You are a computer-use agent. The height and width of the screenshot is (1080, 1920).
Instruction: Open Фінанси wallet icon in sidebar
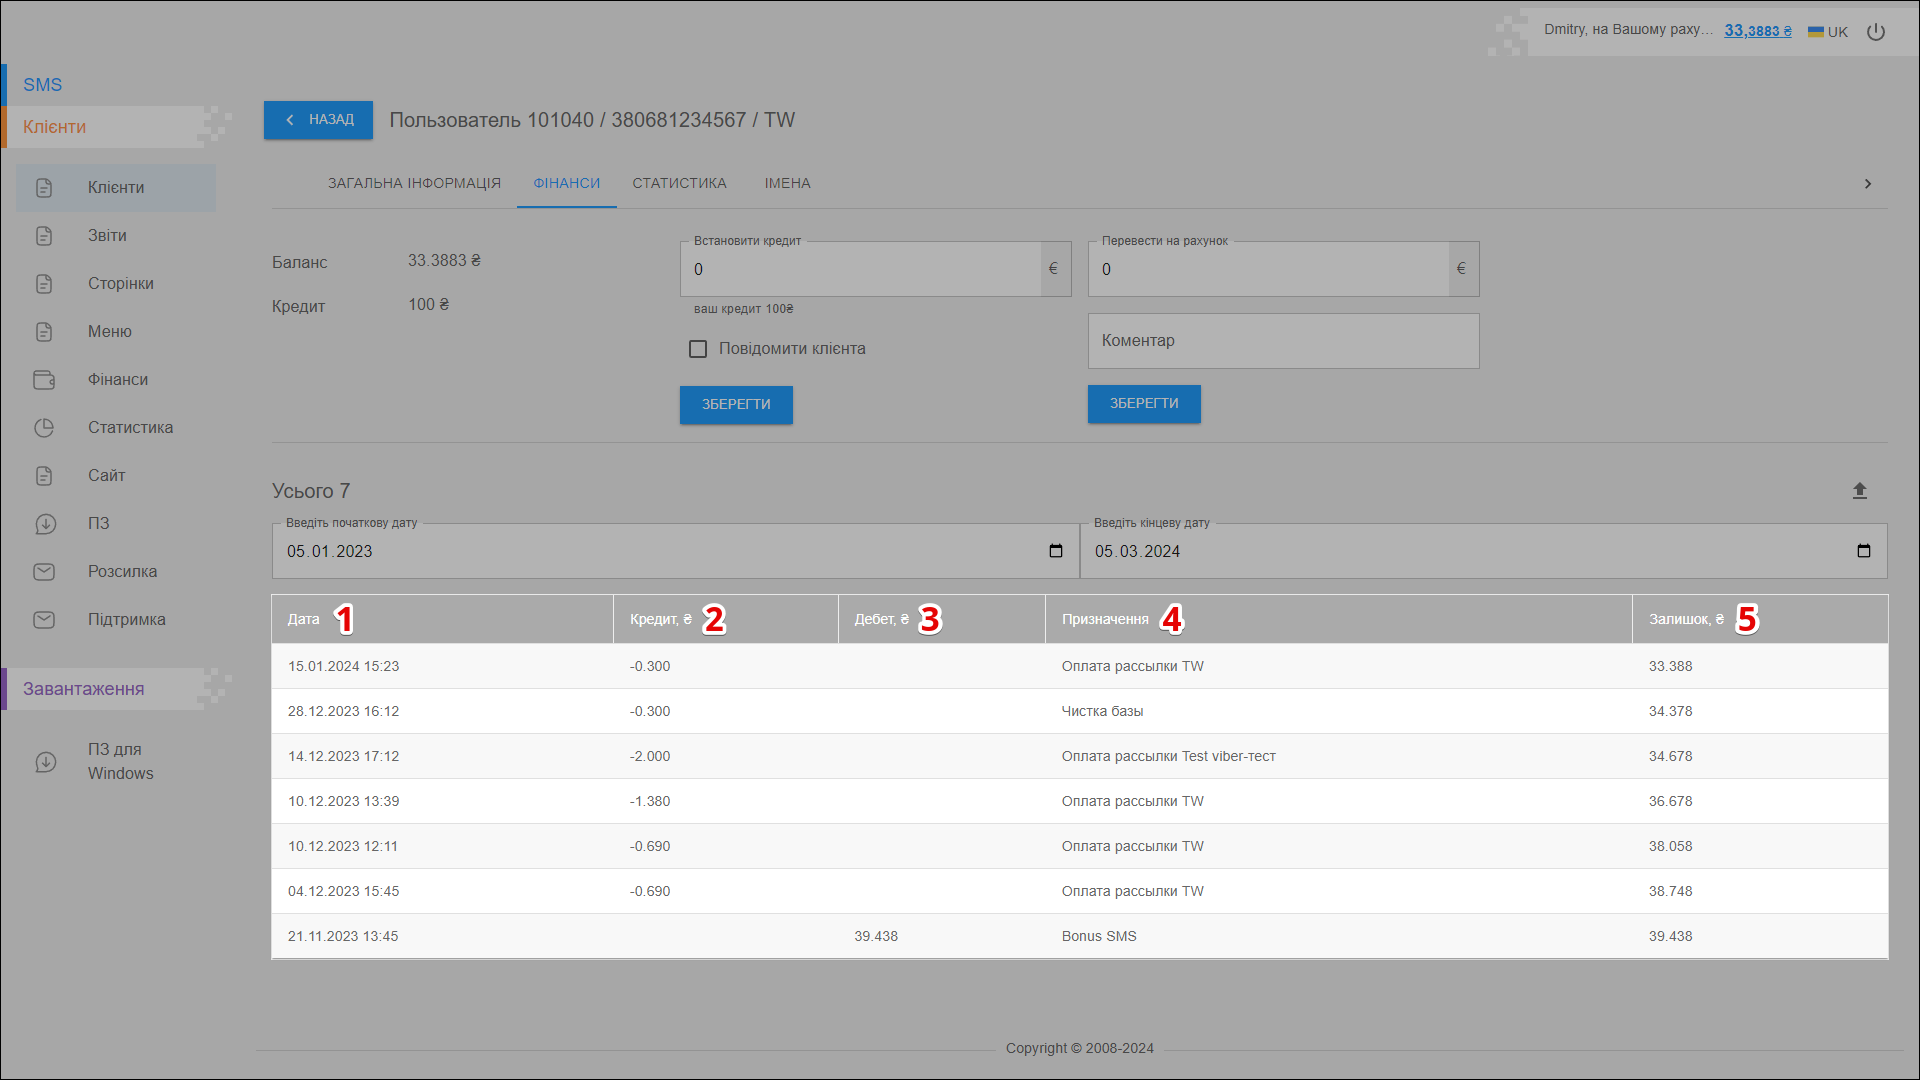(44, 380)
